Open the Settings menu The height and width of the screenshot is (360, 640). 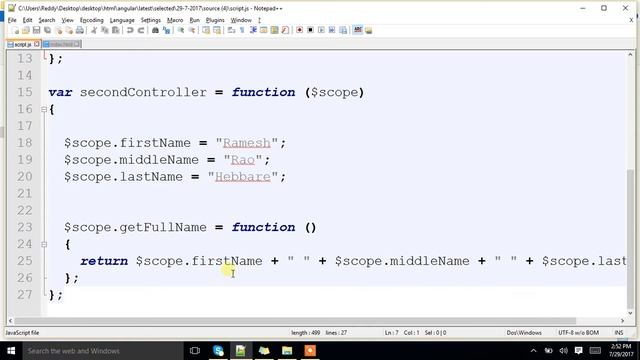click(151, 20)
